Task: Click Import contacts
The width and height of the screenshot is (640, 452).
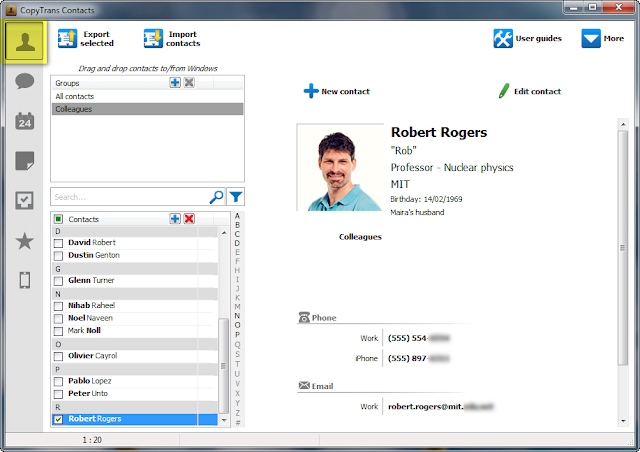Action: click(x=172, y=39)
